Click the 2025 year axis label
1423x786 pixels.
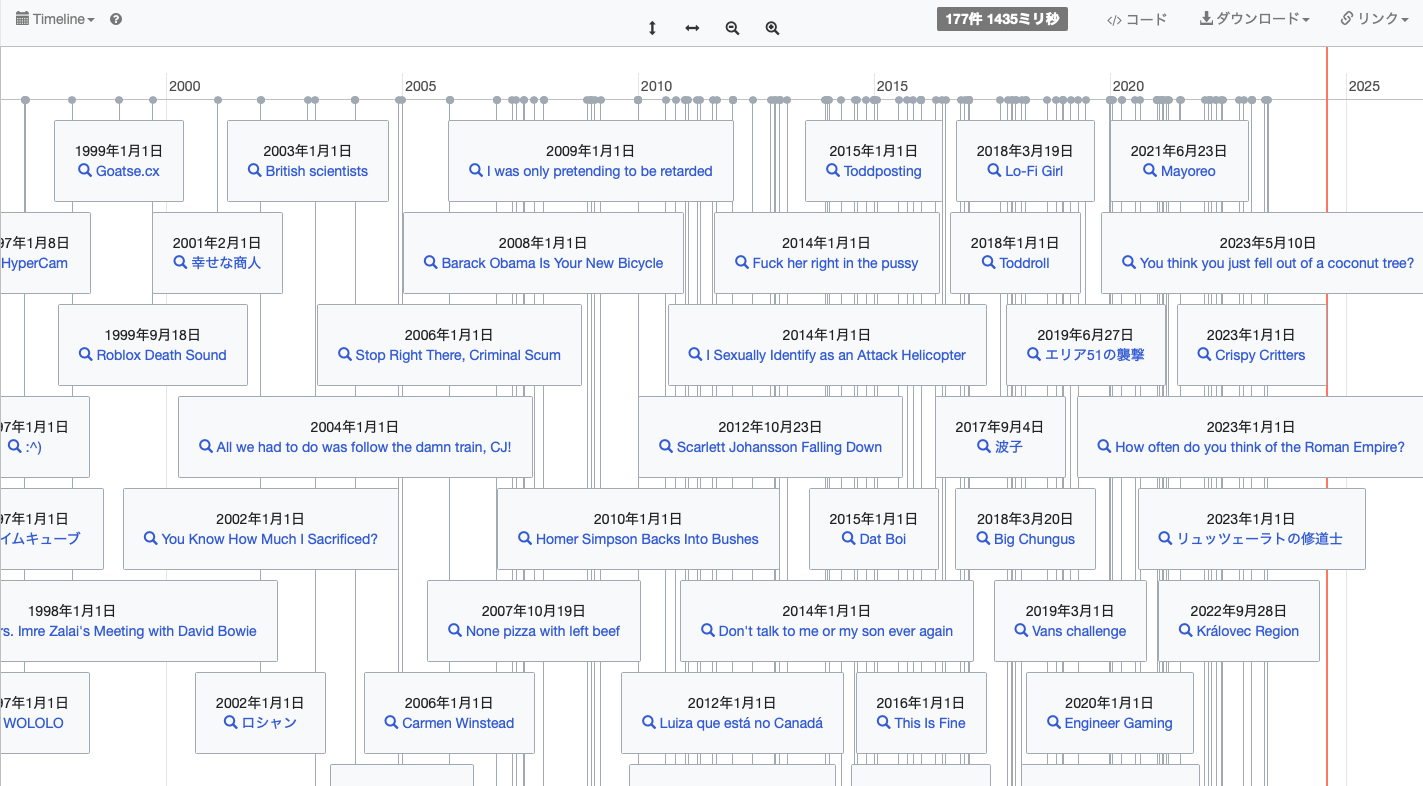1364,86
